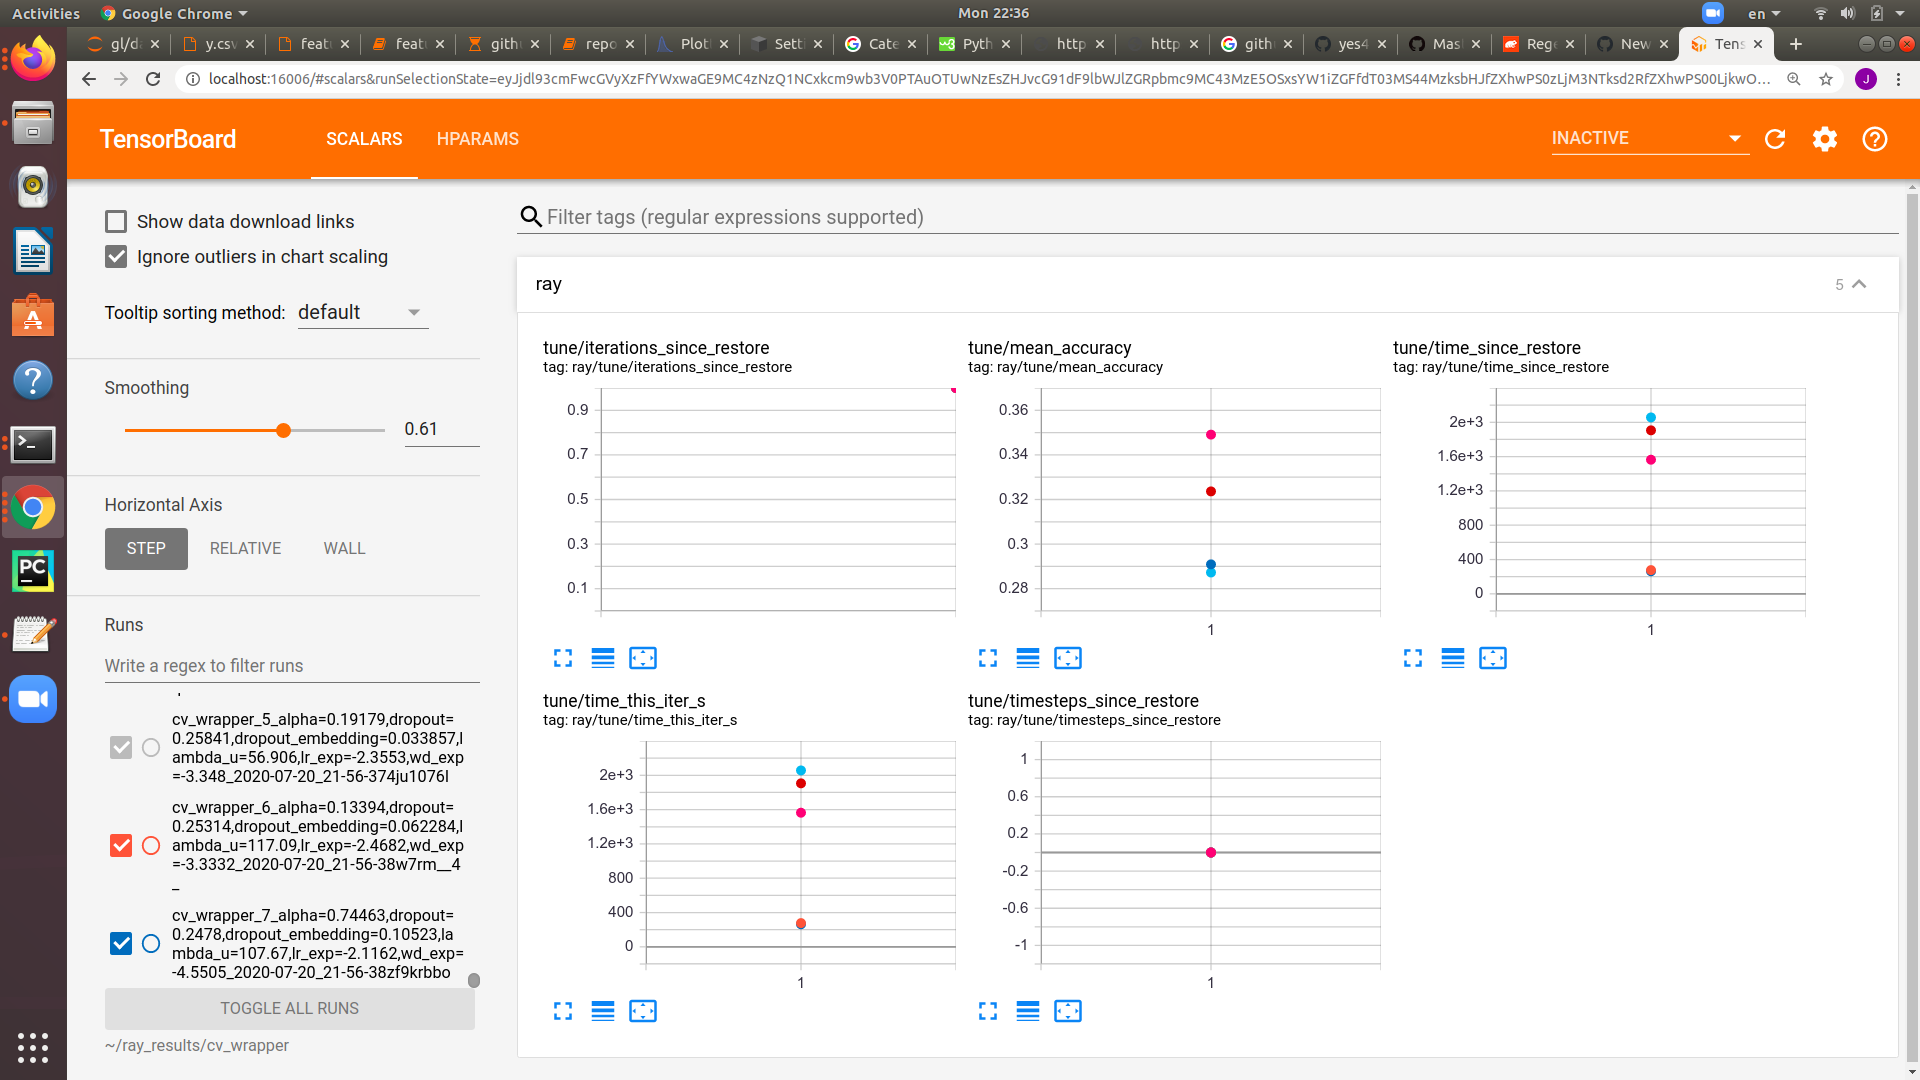Uncheck Ignore outliers in chart scaling
This screenshot has width=1920, height=1080.
click(x=116, y=257)
